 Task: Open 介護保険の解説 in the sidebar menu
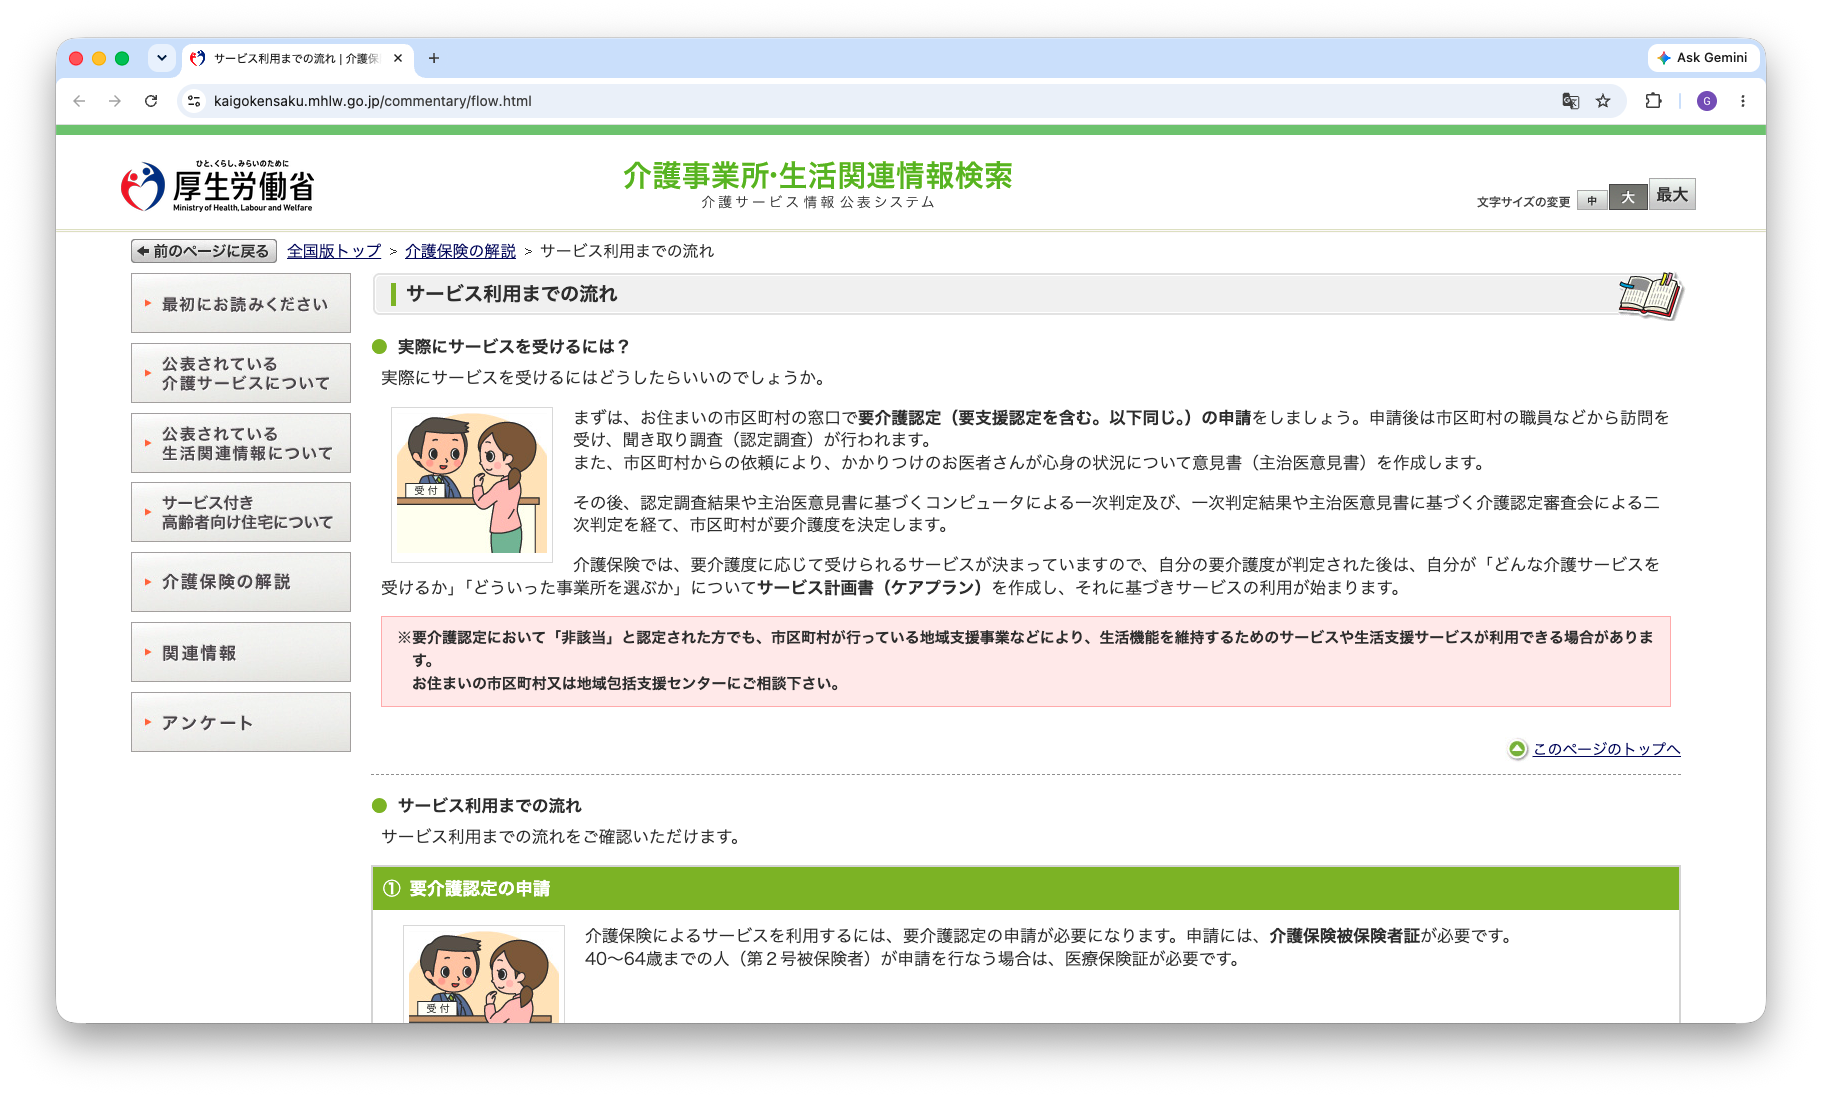tap(241, 582)
